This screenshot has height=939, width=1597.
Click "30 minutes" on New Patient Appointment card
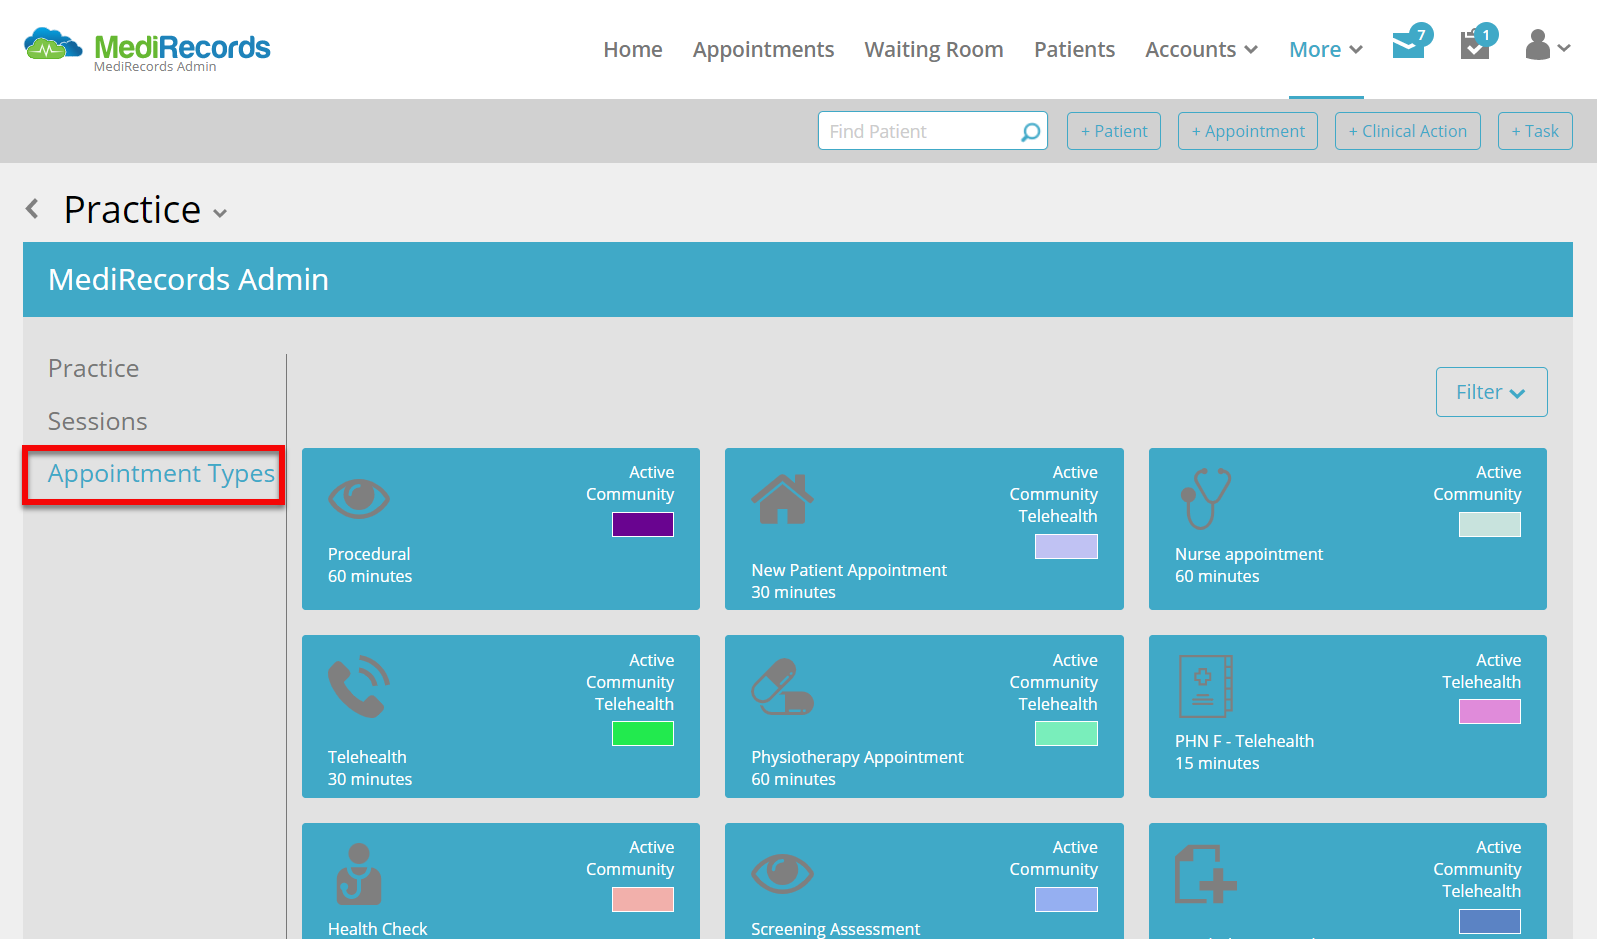point(793,592)
